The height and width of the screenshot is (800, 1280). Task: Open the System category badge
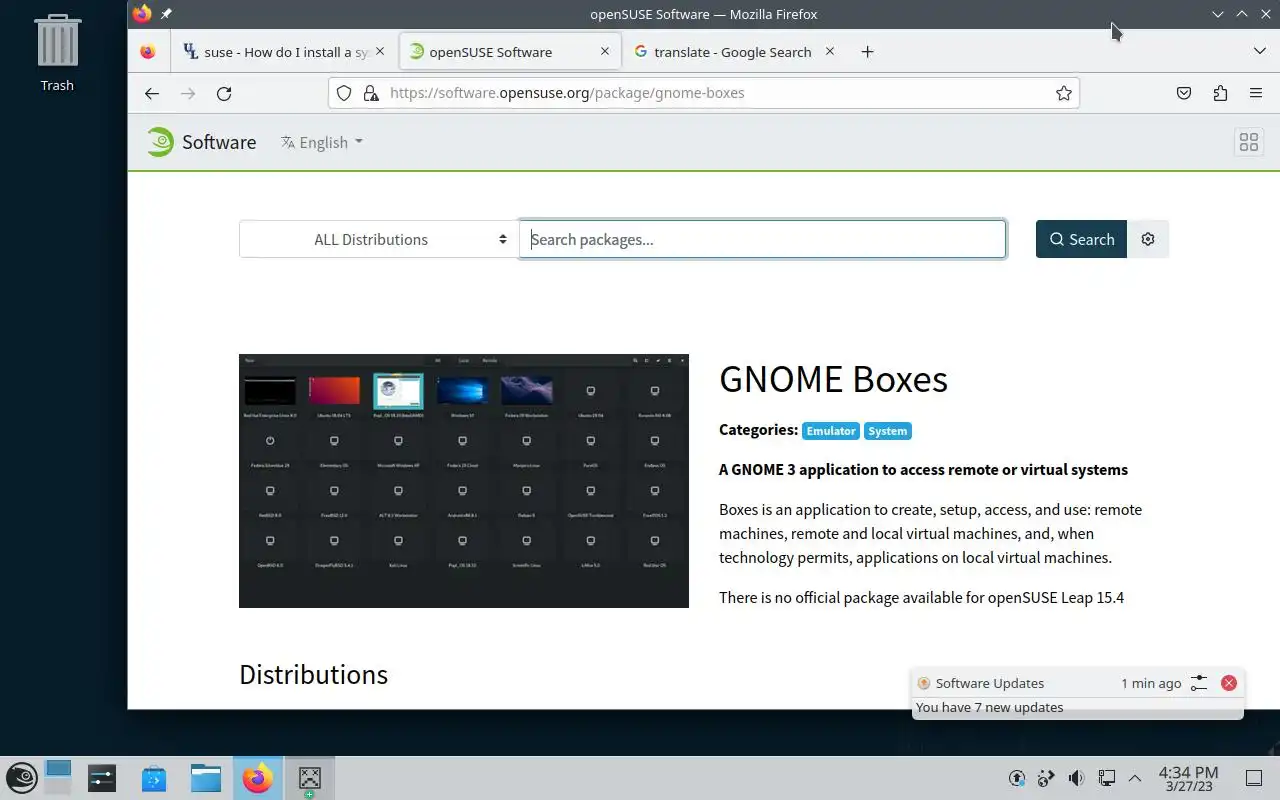click(887, 431)
